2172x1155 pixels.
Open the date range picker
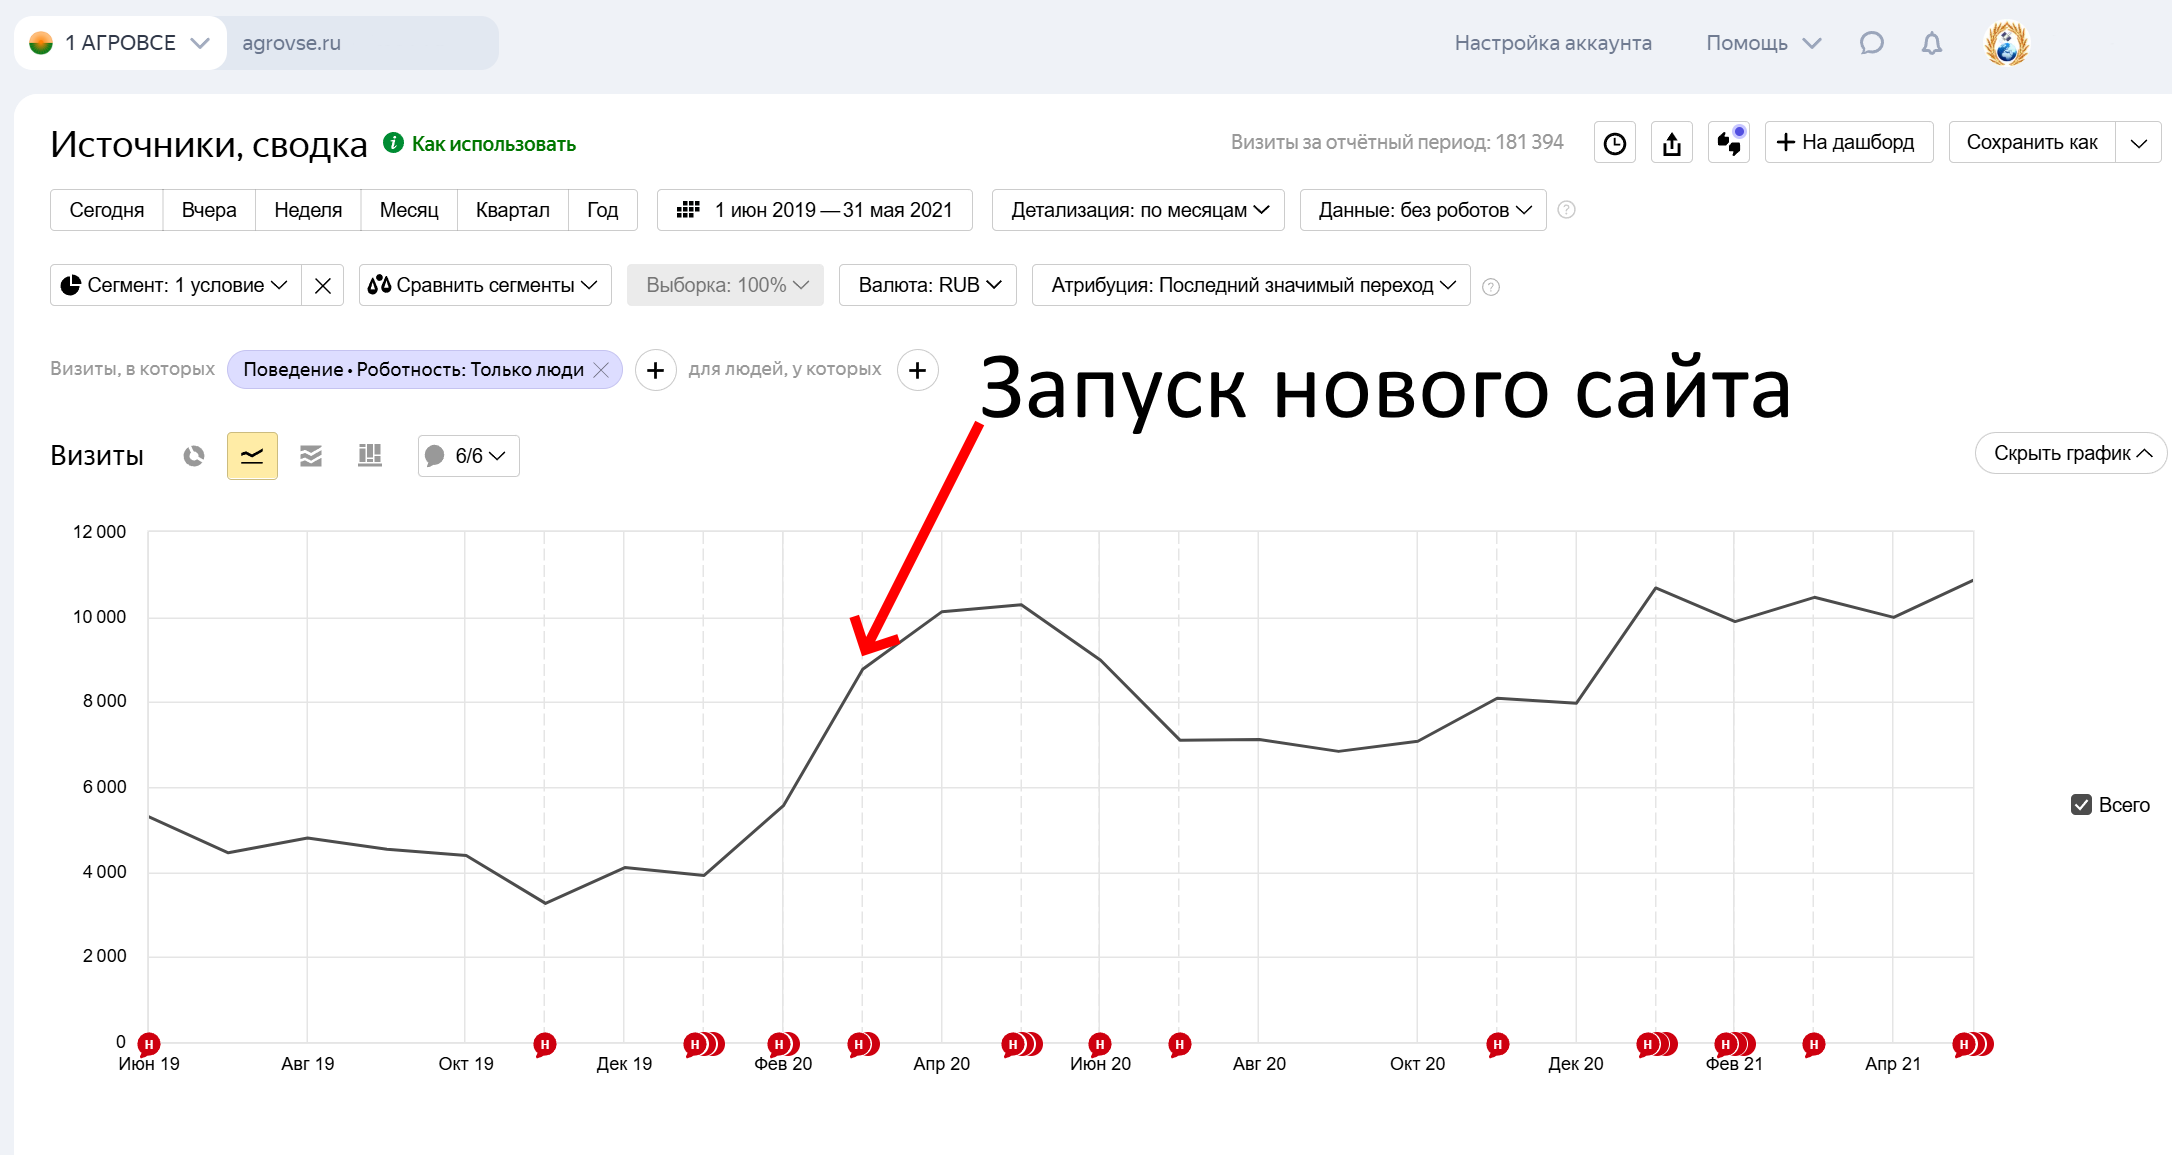pos(814,210)
